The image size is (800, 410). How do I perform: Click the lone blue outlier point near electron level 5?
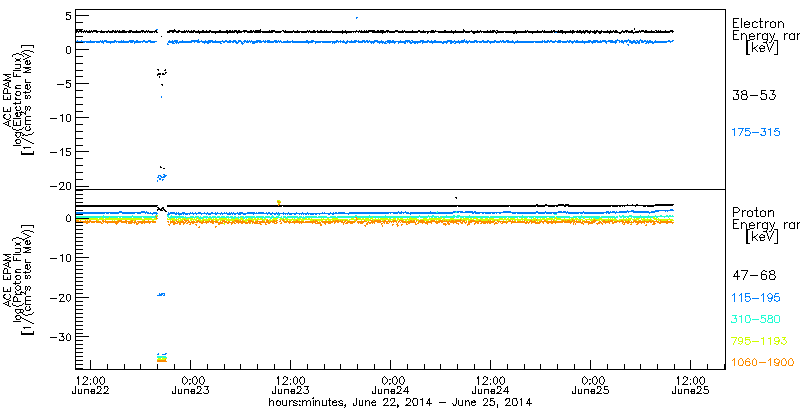[357, 18]
